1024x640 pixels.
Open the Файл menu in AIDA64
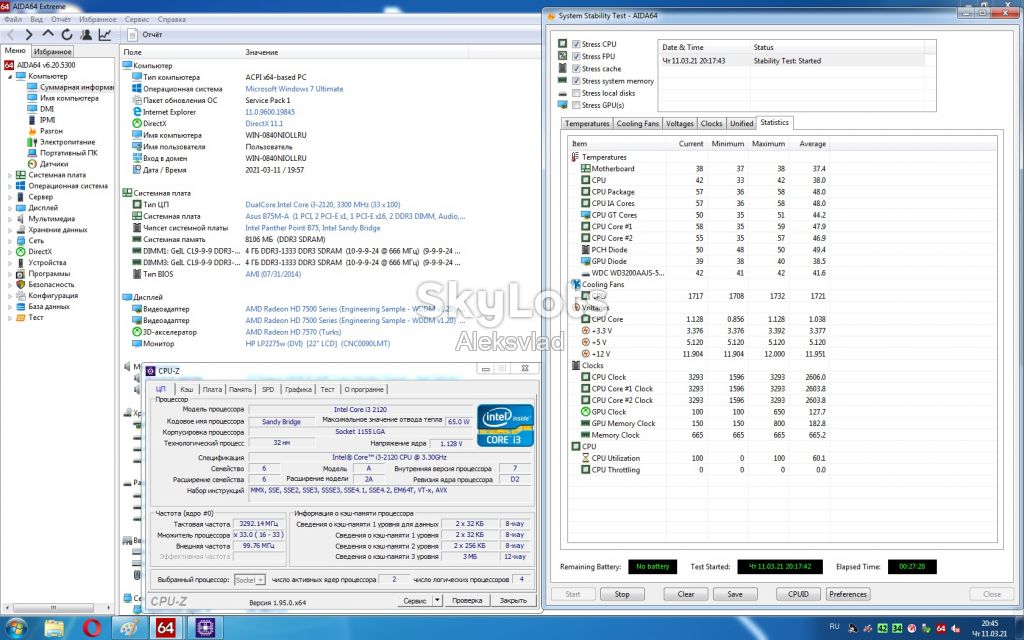tap(13, 20)
